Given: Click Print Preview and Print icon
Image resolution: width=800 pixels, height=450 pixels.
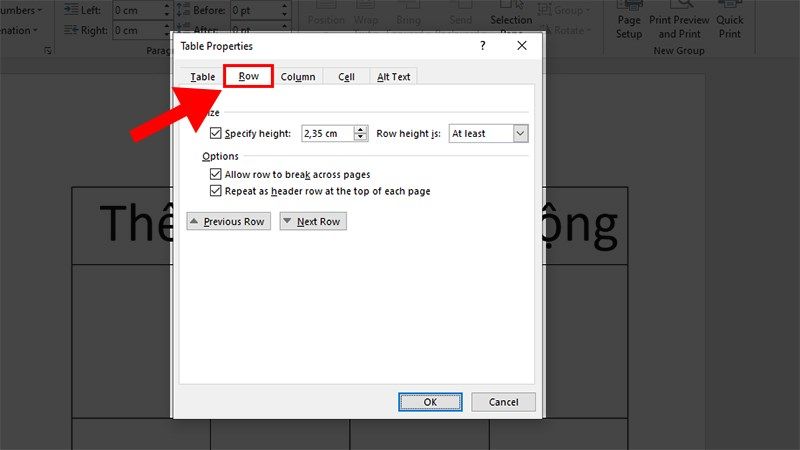Looking at the screenshot, I should (x=679, y=22).
